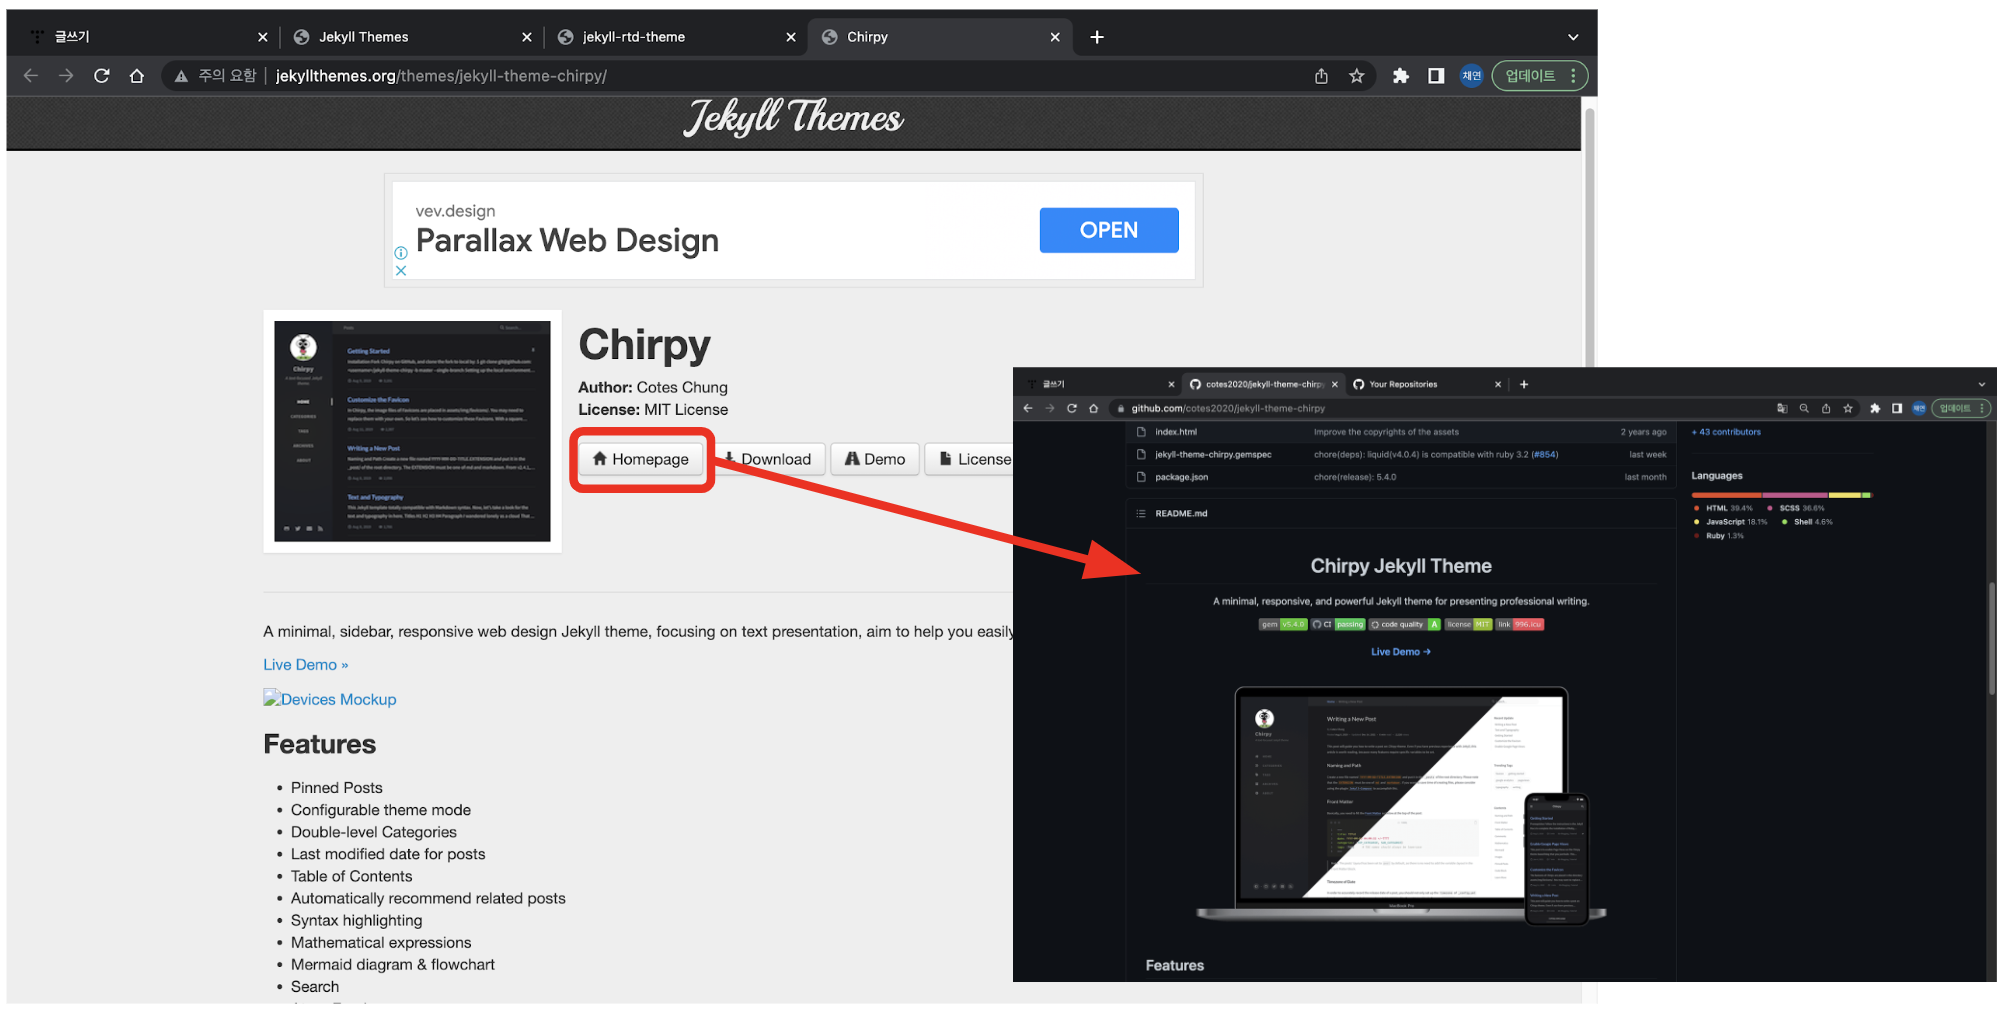
Task: Click the gem v5.4.0 badge
Action: 1283,624
